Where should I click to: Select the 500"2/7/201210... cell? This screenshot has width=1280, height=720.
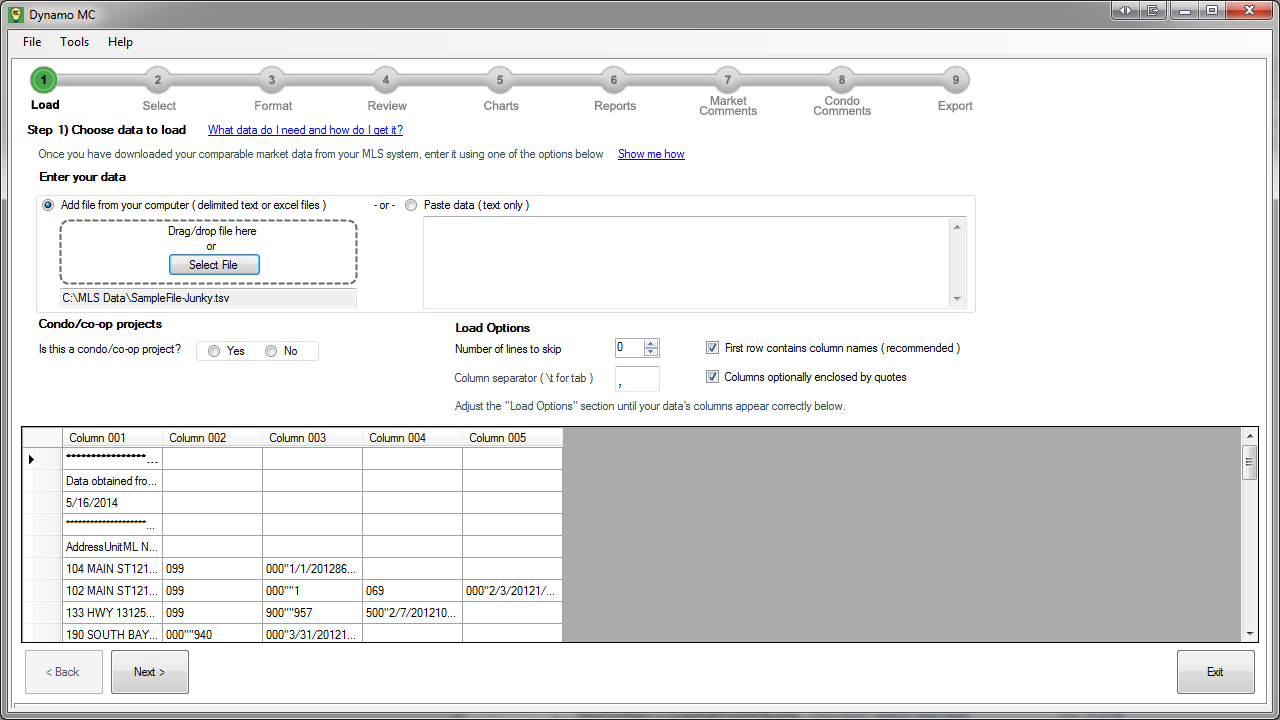pos(412,613)
